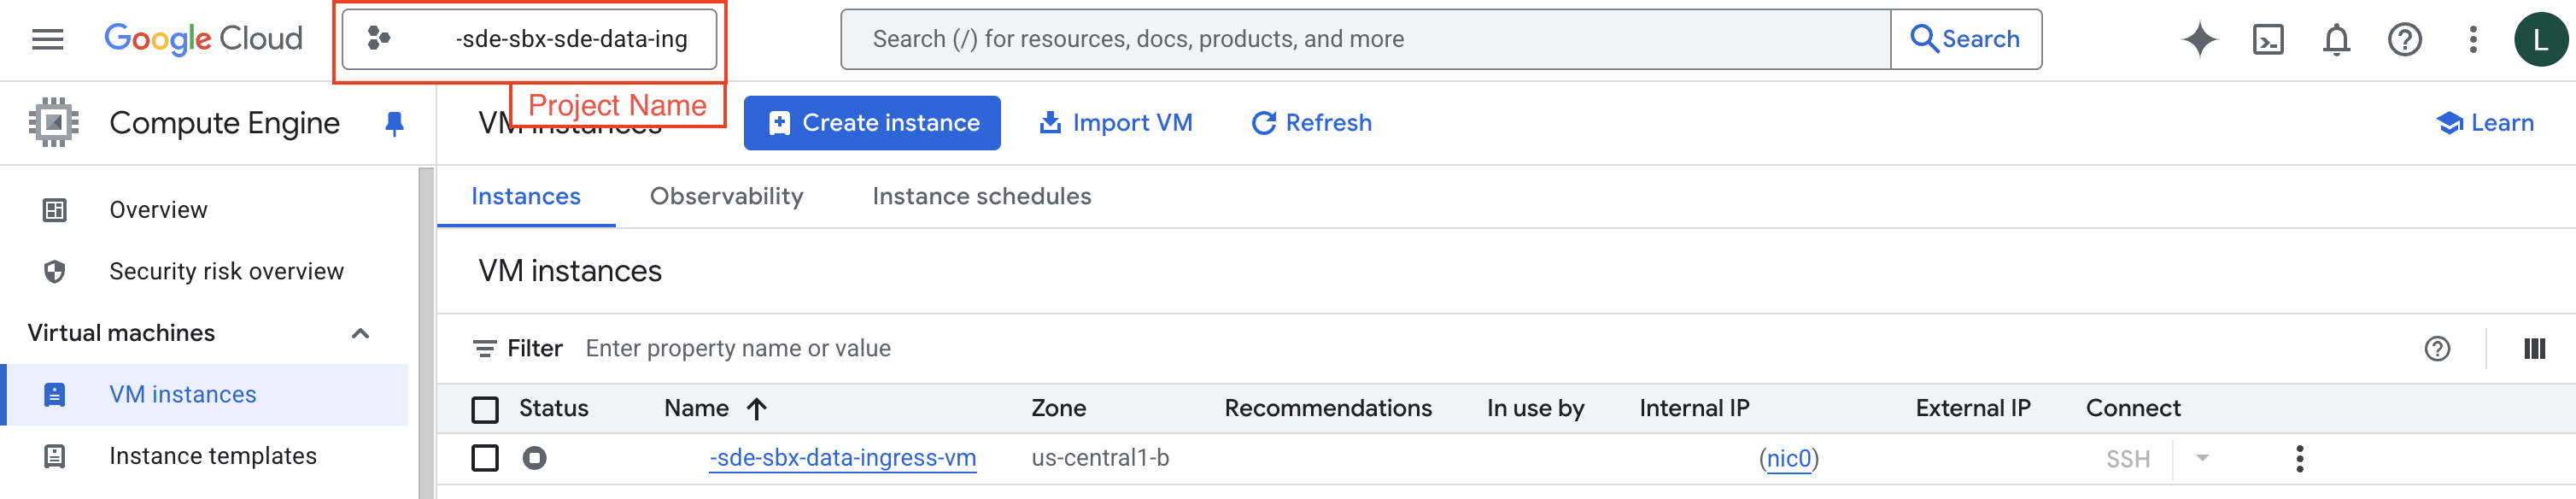Open the project picker dropdown
This screenshot has width=2576, height=499.
[x=529, y=39]
